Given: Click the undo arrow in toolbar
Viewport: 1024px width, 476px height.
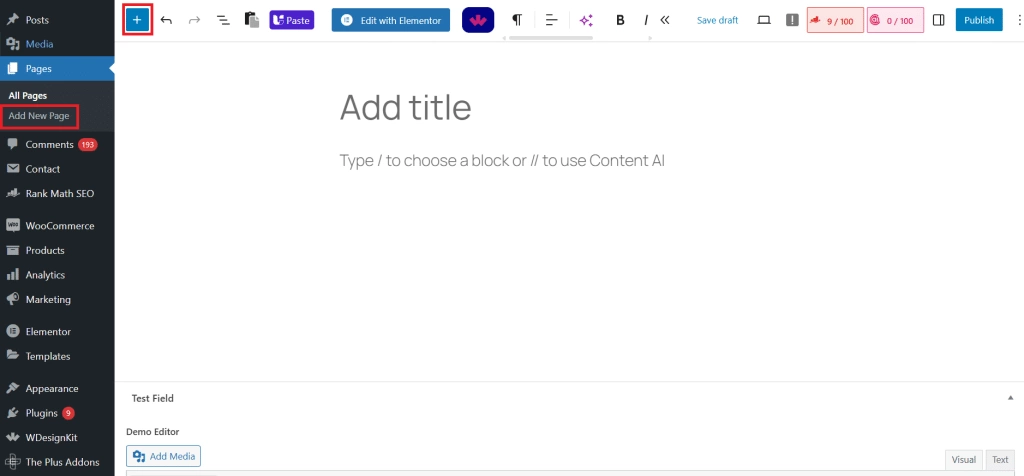Looking at the screenshot, I should (166, 20).
